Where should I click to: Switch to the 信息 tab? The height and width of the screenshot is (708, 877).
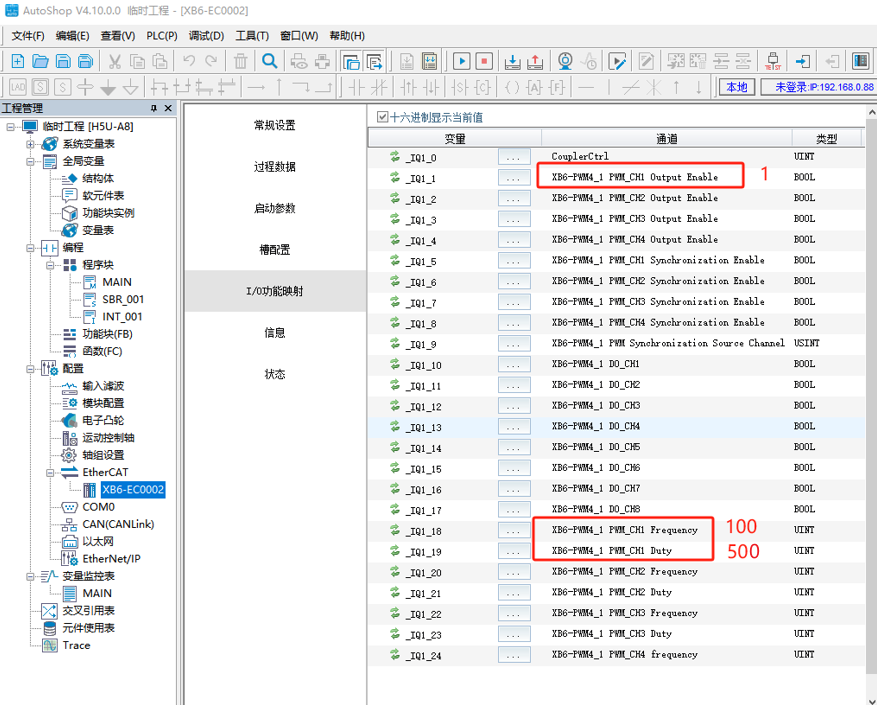pos(275,333)
